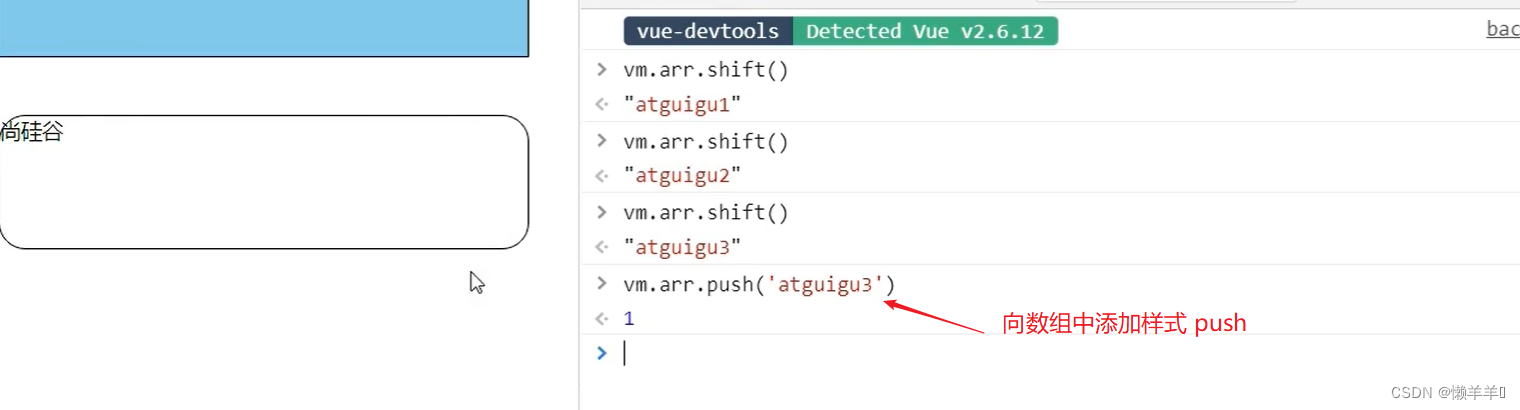
Task: Click the gray chevron beside the push command
Action: click(x=601, y=283)
